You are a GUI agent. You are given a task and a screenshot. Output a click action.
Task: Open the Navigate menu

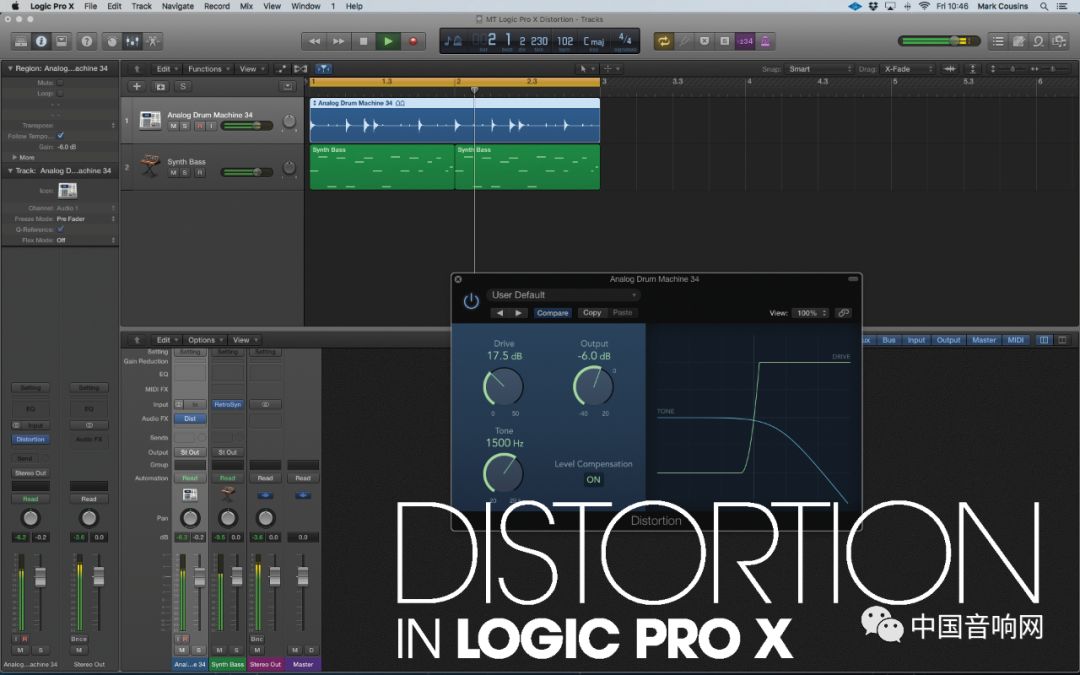pos(178,6)
